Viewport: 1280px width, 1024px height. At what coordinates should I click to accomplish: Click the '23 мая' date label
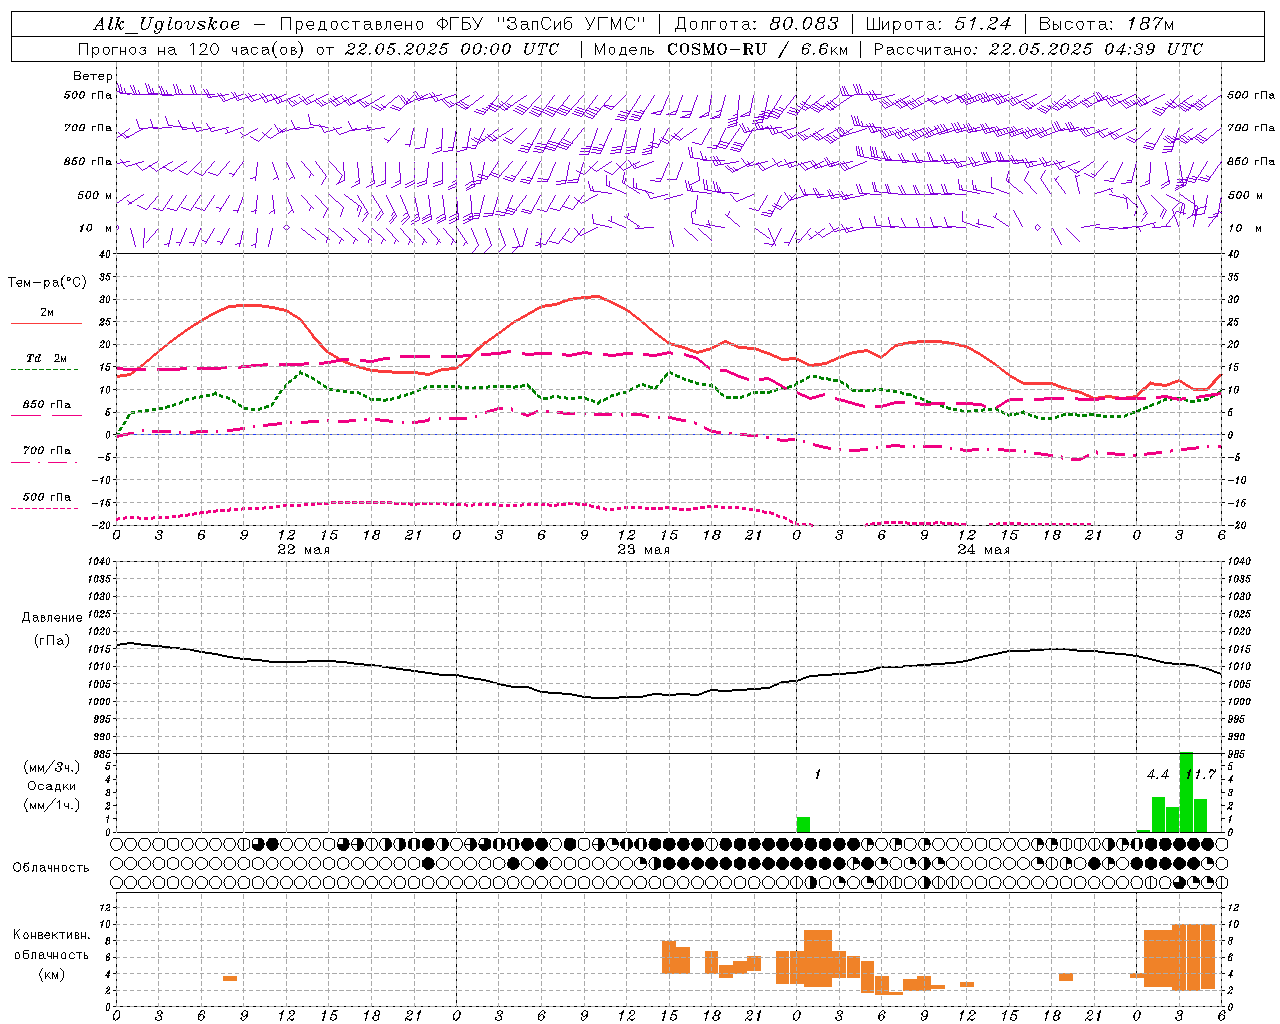tap(643, 550)
